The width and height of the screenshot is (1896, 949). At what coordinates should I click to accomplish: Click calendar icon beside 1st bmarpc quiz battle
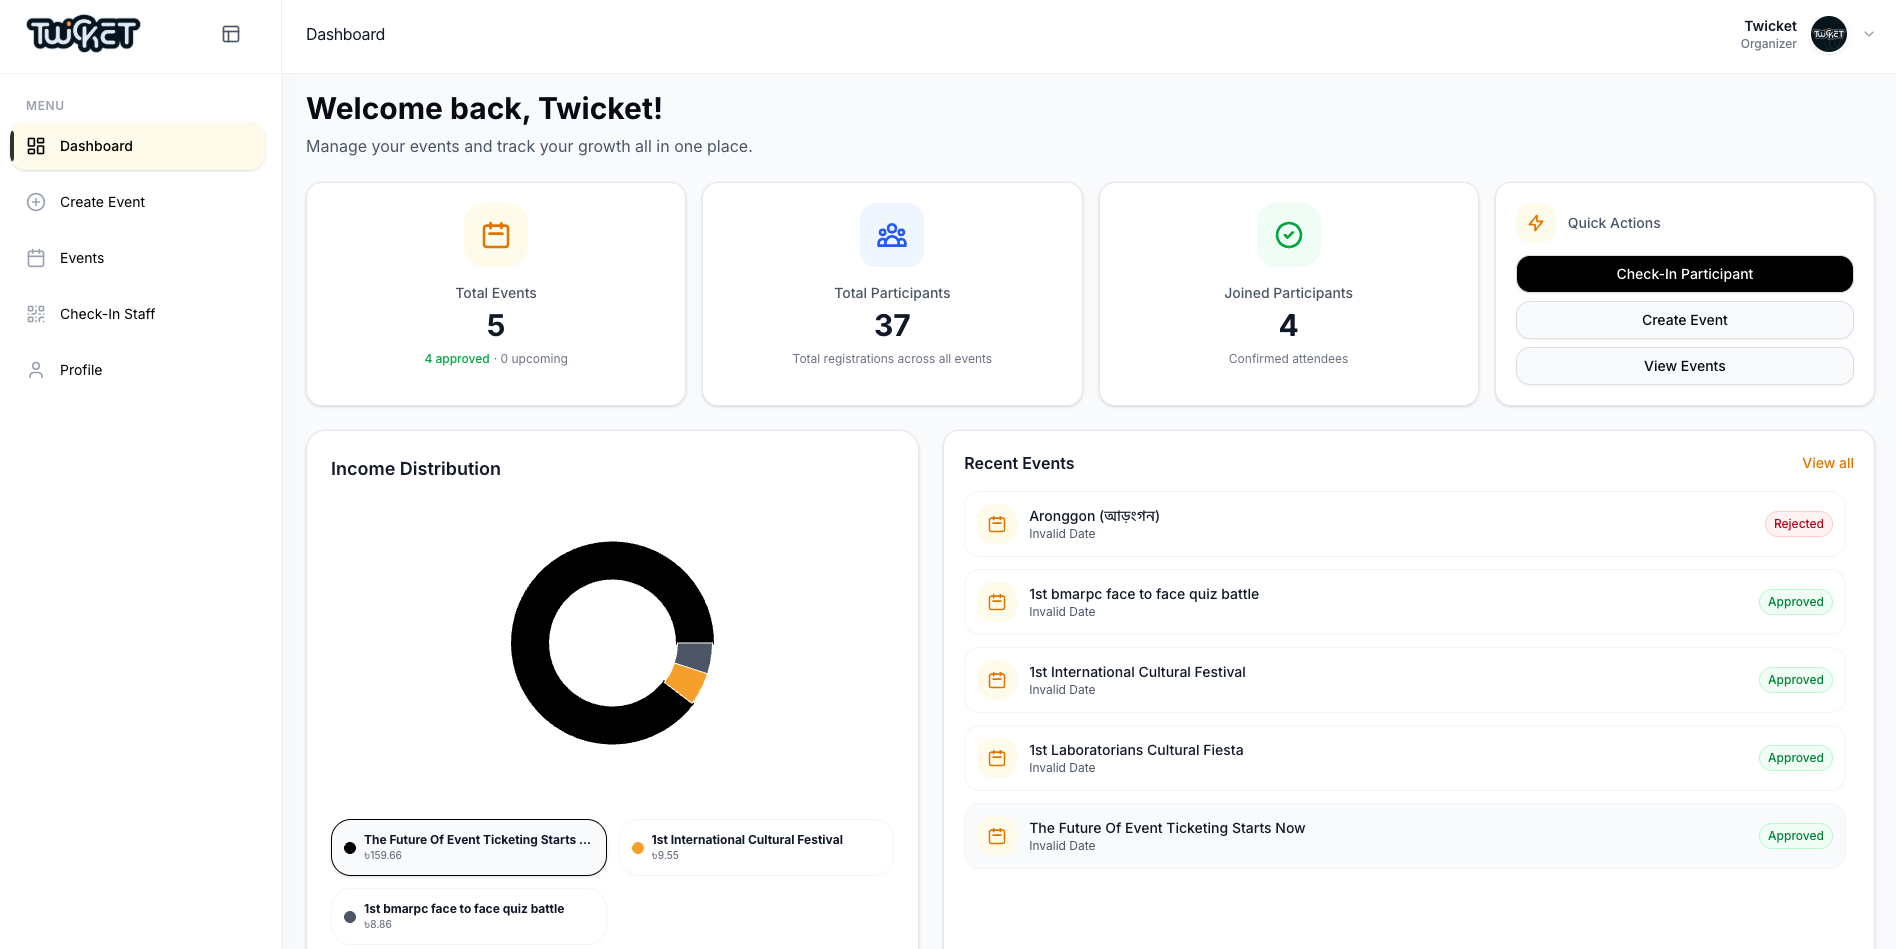(x=997, y=602)
